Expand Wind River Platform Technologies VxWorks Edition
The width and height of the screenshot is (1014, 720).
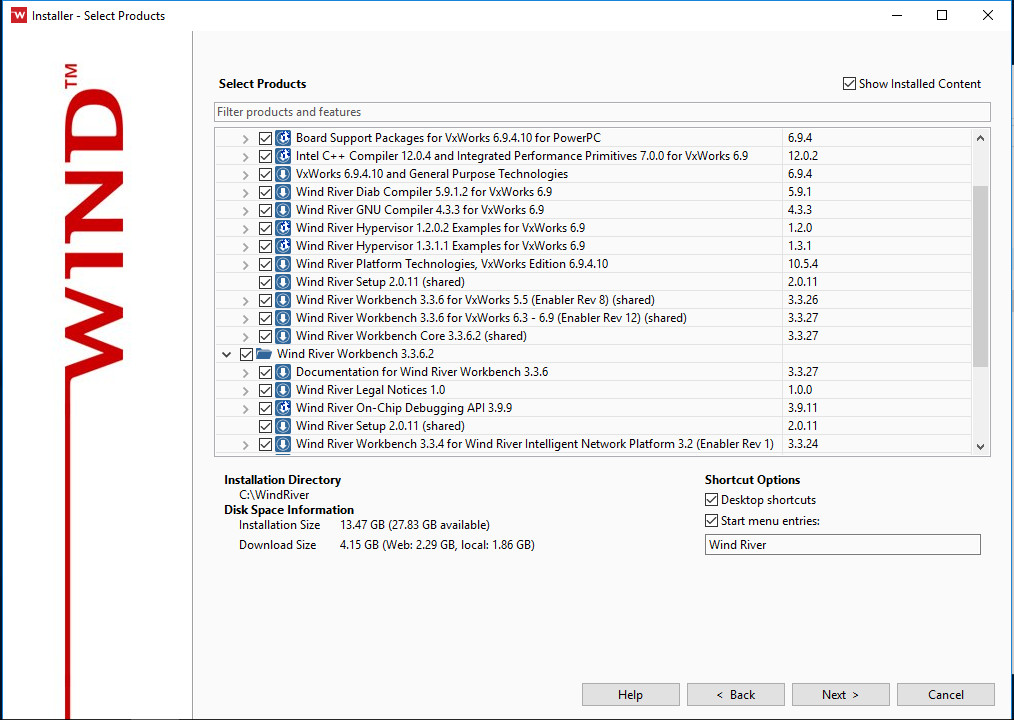(245, 265)
